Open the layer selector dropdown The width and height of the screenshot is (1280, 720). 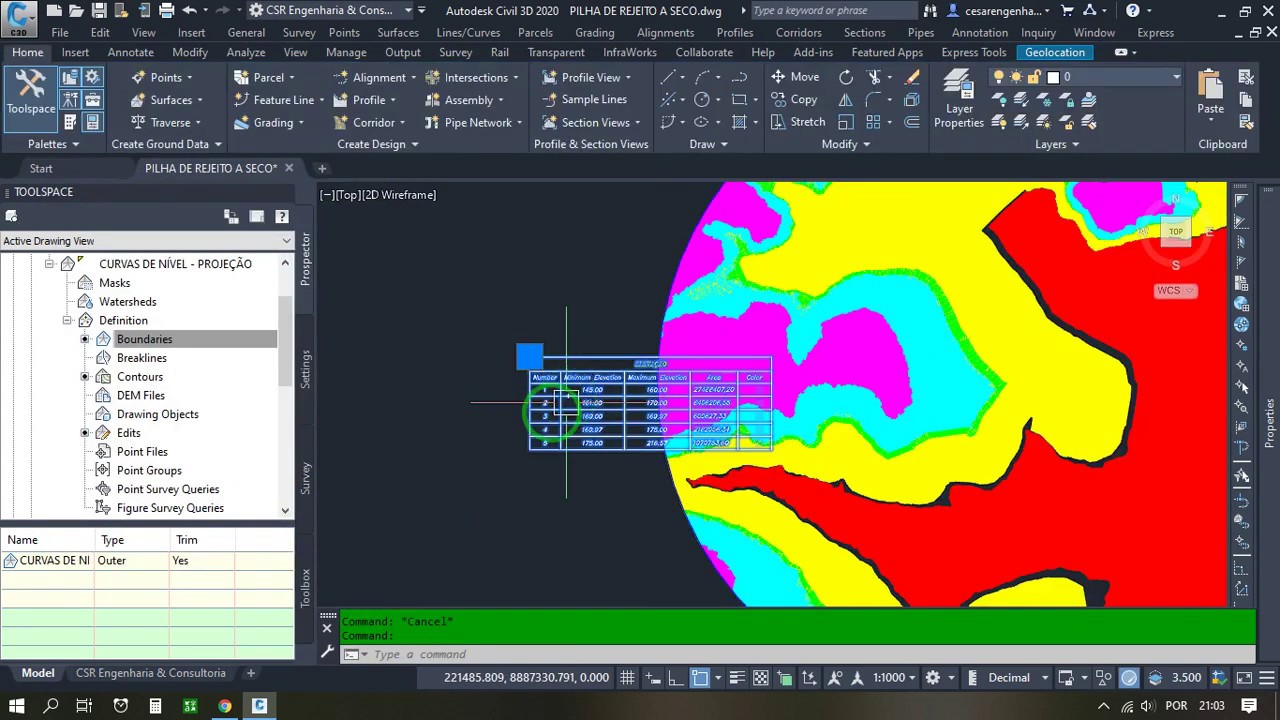tap(1176, 77)
